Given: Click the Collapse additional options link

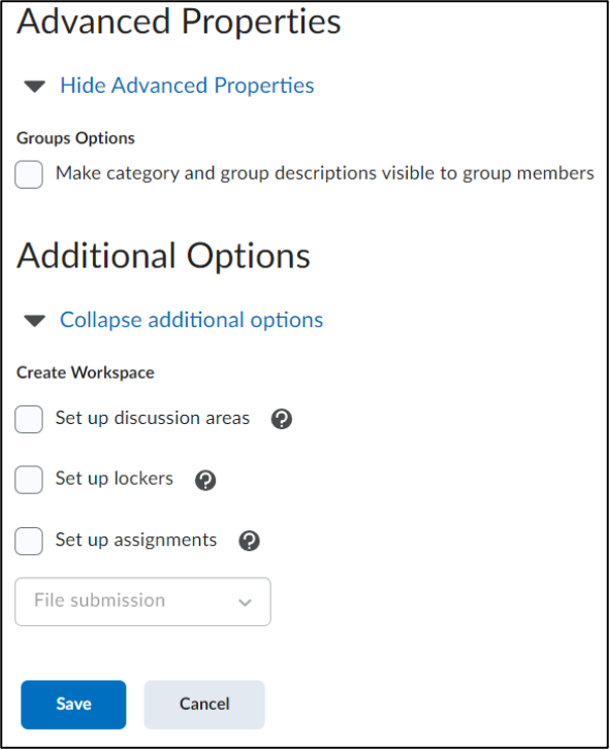Looking at the screenshot, I should pos(191,320).
